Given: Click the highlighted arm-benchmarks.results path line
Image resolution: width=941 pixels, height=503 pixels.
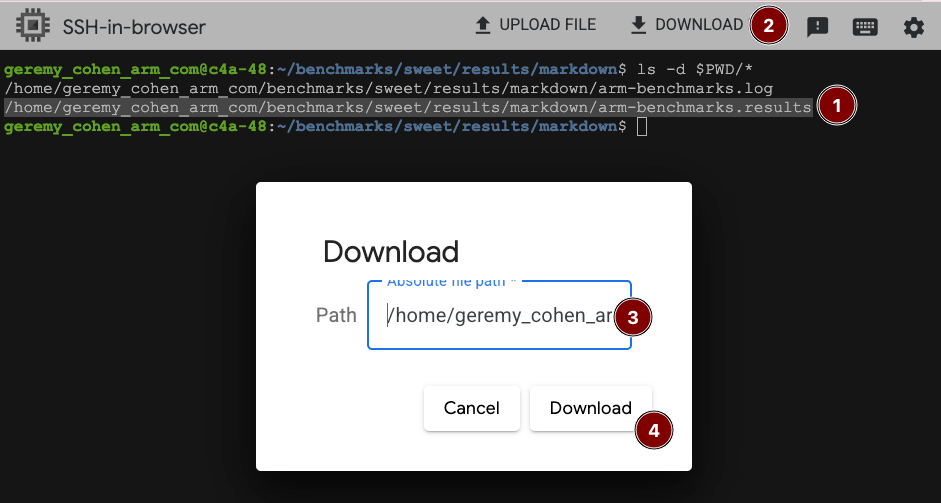Looking at the screenshot, I should pos(408,107).
